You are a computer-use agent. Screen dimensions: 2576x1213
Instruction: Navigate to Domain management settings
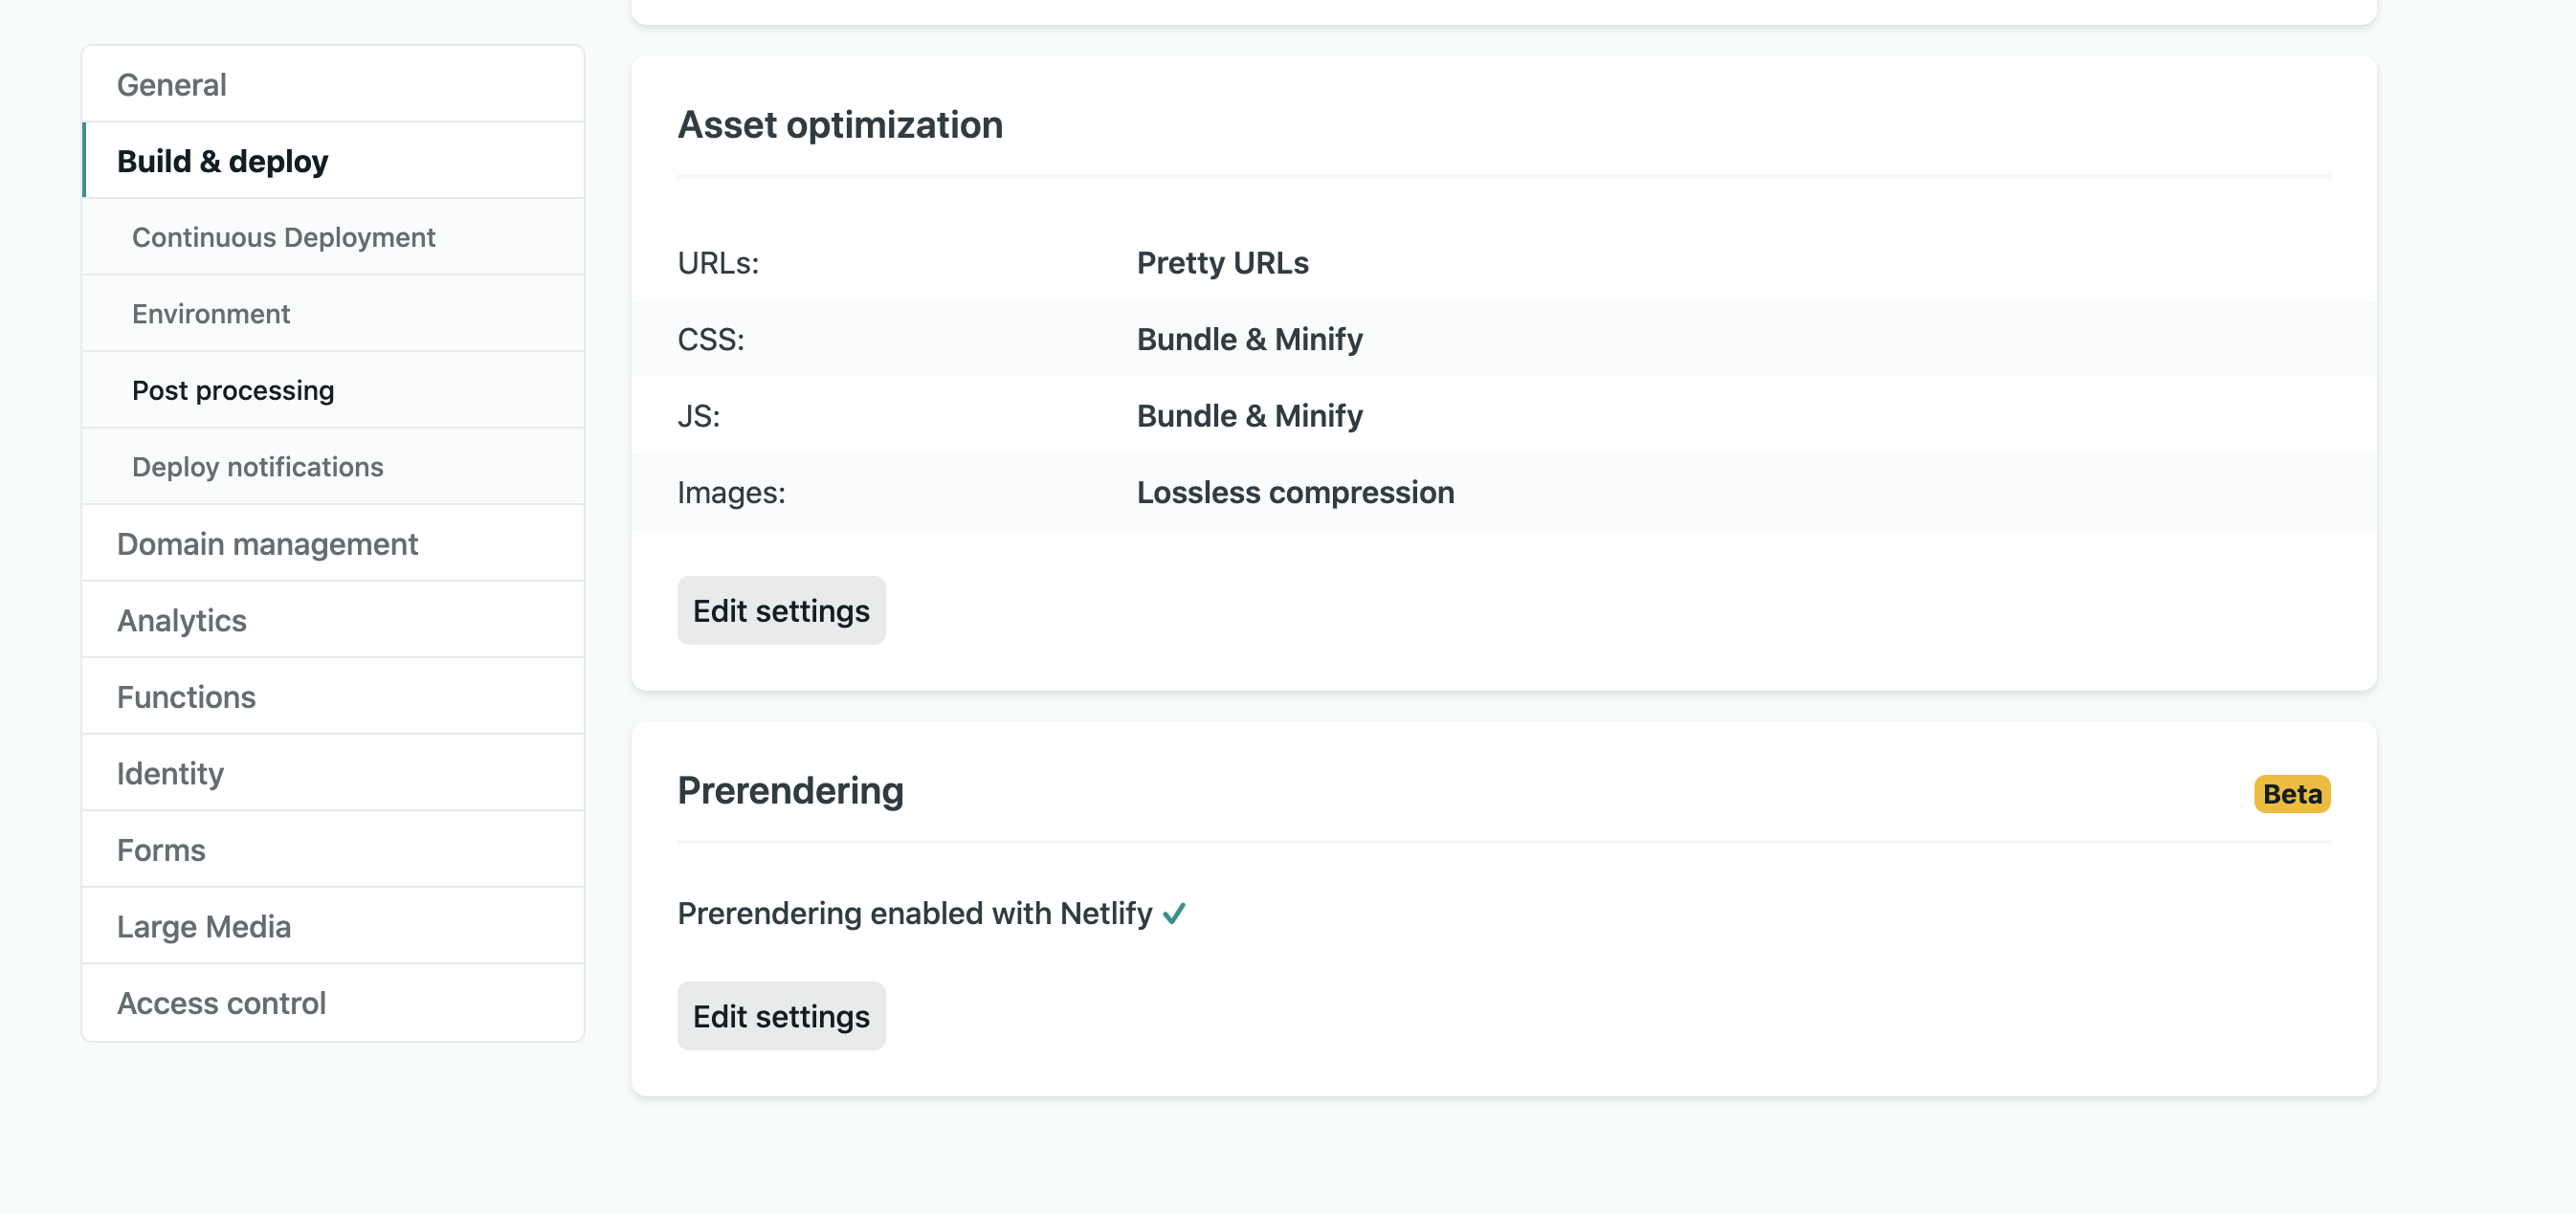267,544
